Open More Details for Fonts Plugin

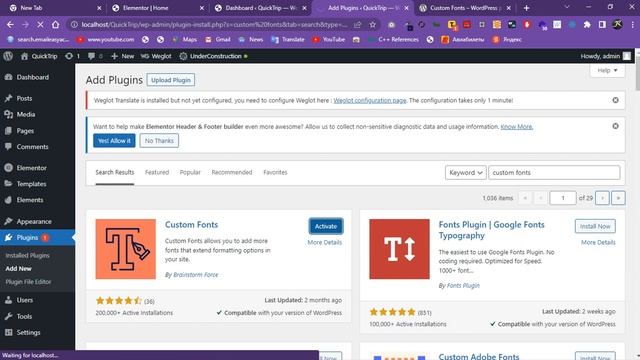tap(598, 242)
